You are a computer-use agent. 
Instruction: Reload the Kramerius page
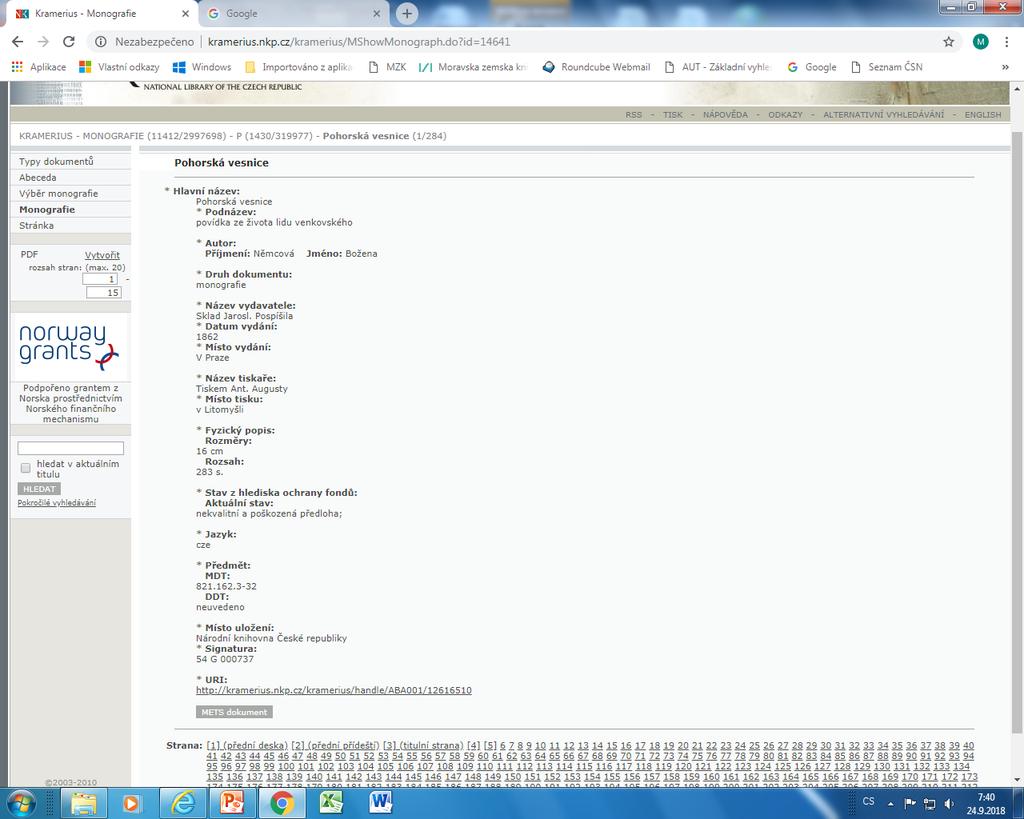(69, 42)
